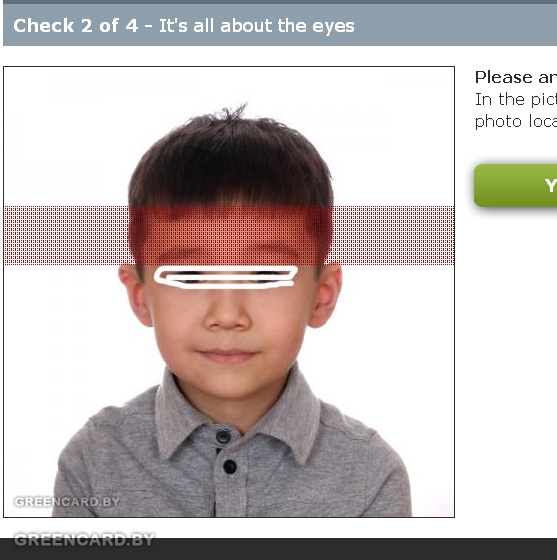Click the 'Check 2 of 4' header bar
Viewport: 557px width, 560px height.
[x=280, y=25]
